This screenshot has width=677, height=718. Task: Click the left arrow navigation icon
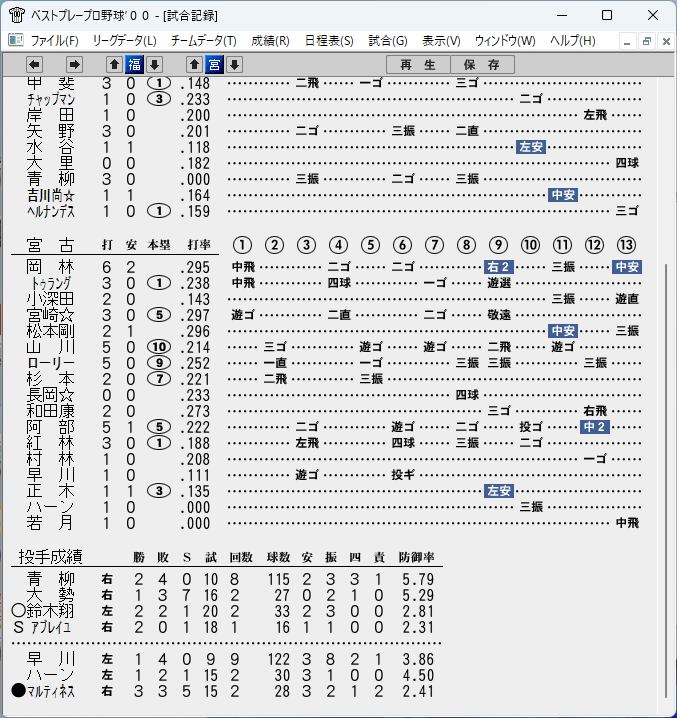tap(34, 65)
